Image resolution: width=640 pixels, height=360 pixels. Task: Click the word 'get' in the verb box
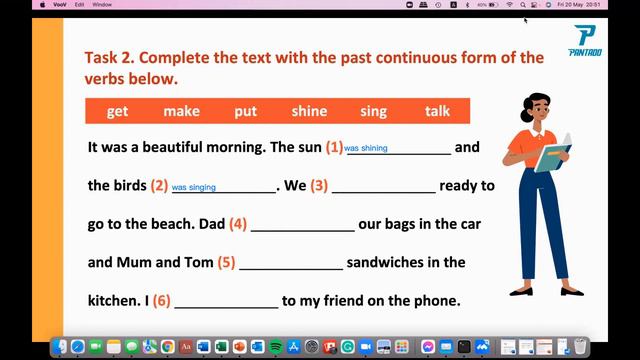117,111
